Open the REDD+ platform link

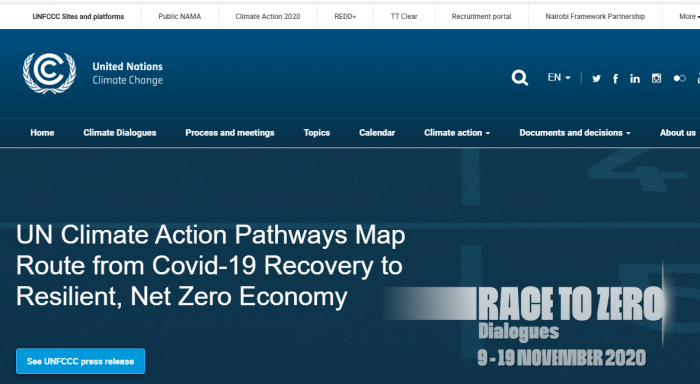point(345,17)
